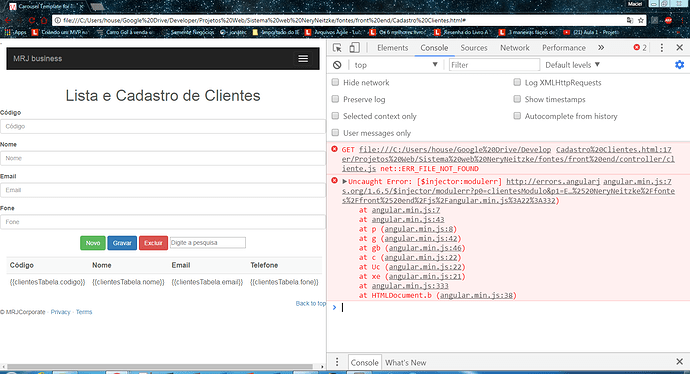Screen dimensions: 690x374
Task: Show more DevTools tabs chevron
Action: click(601, 48)
